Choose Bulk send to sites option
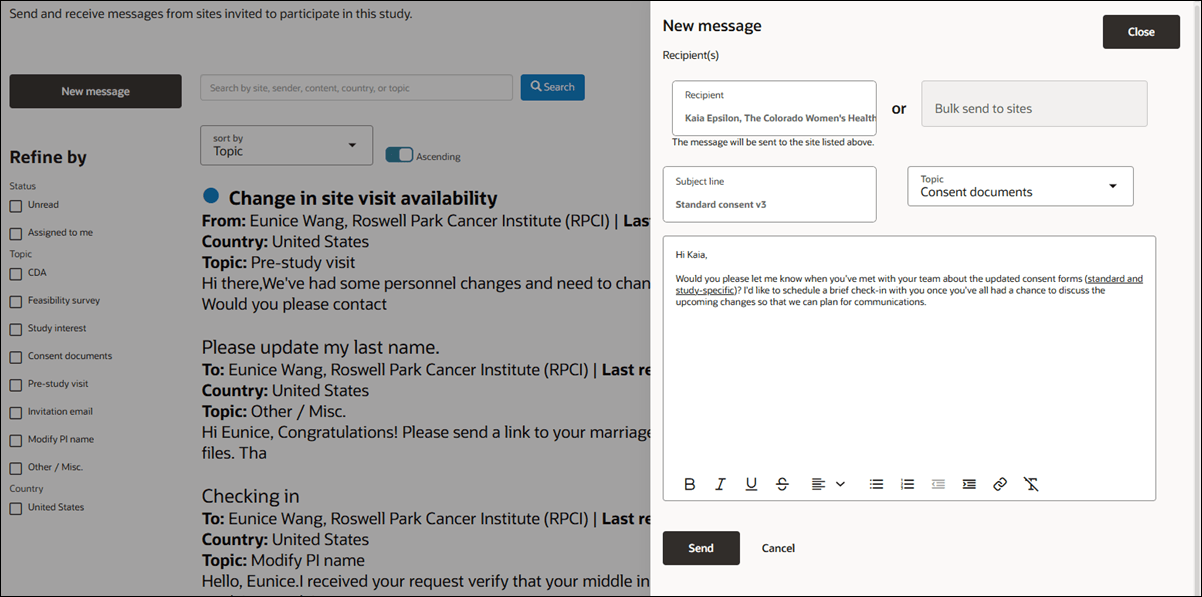1202x597 pixels. 1033,104
